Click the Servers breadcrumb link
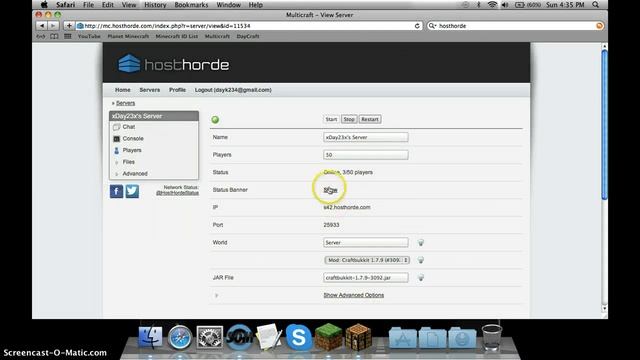 (125, 103)
